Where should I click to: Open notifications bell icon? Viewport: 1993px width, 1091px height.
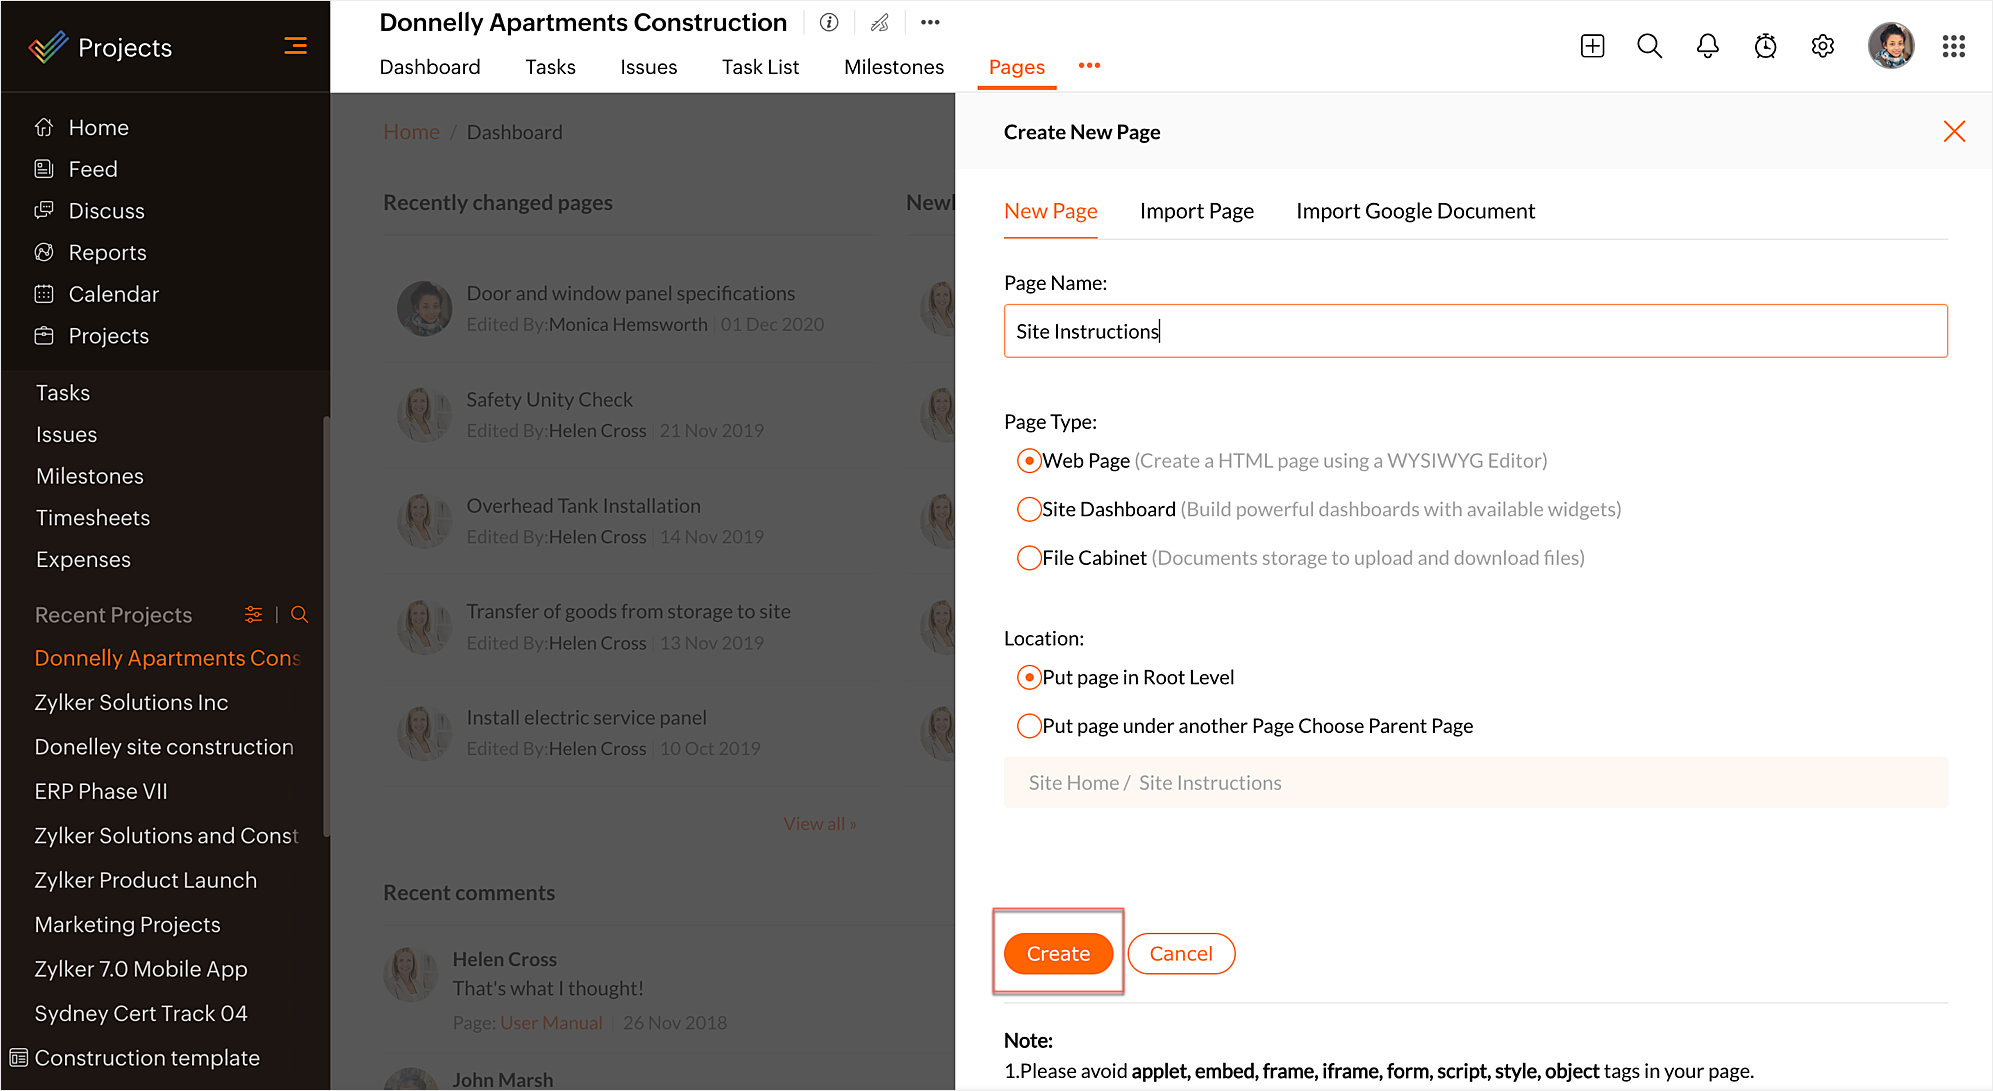pos(1707,46)
